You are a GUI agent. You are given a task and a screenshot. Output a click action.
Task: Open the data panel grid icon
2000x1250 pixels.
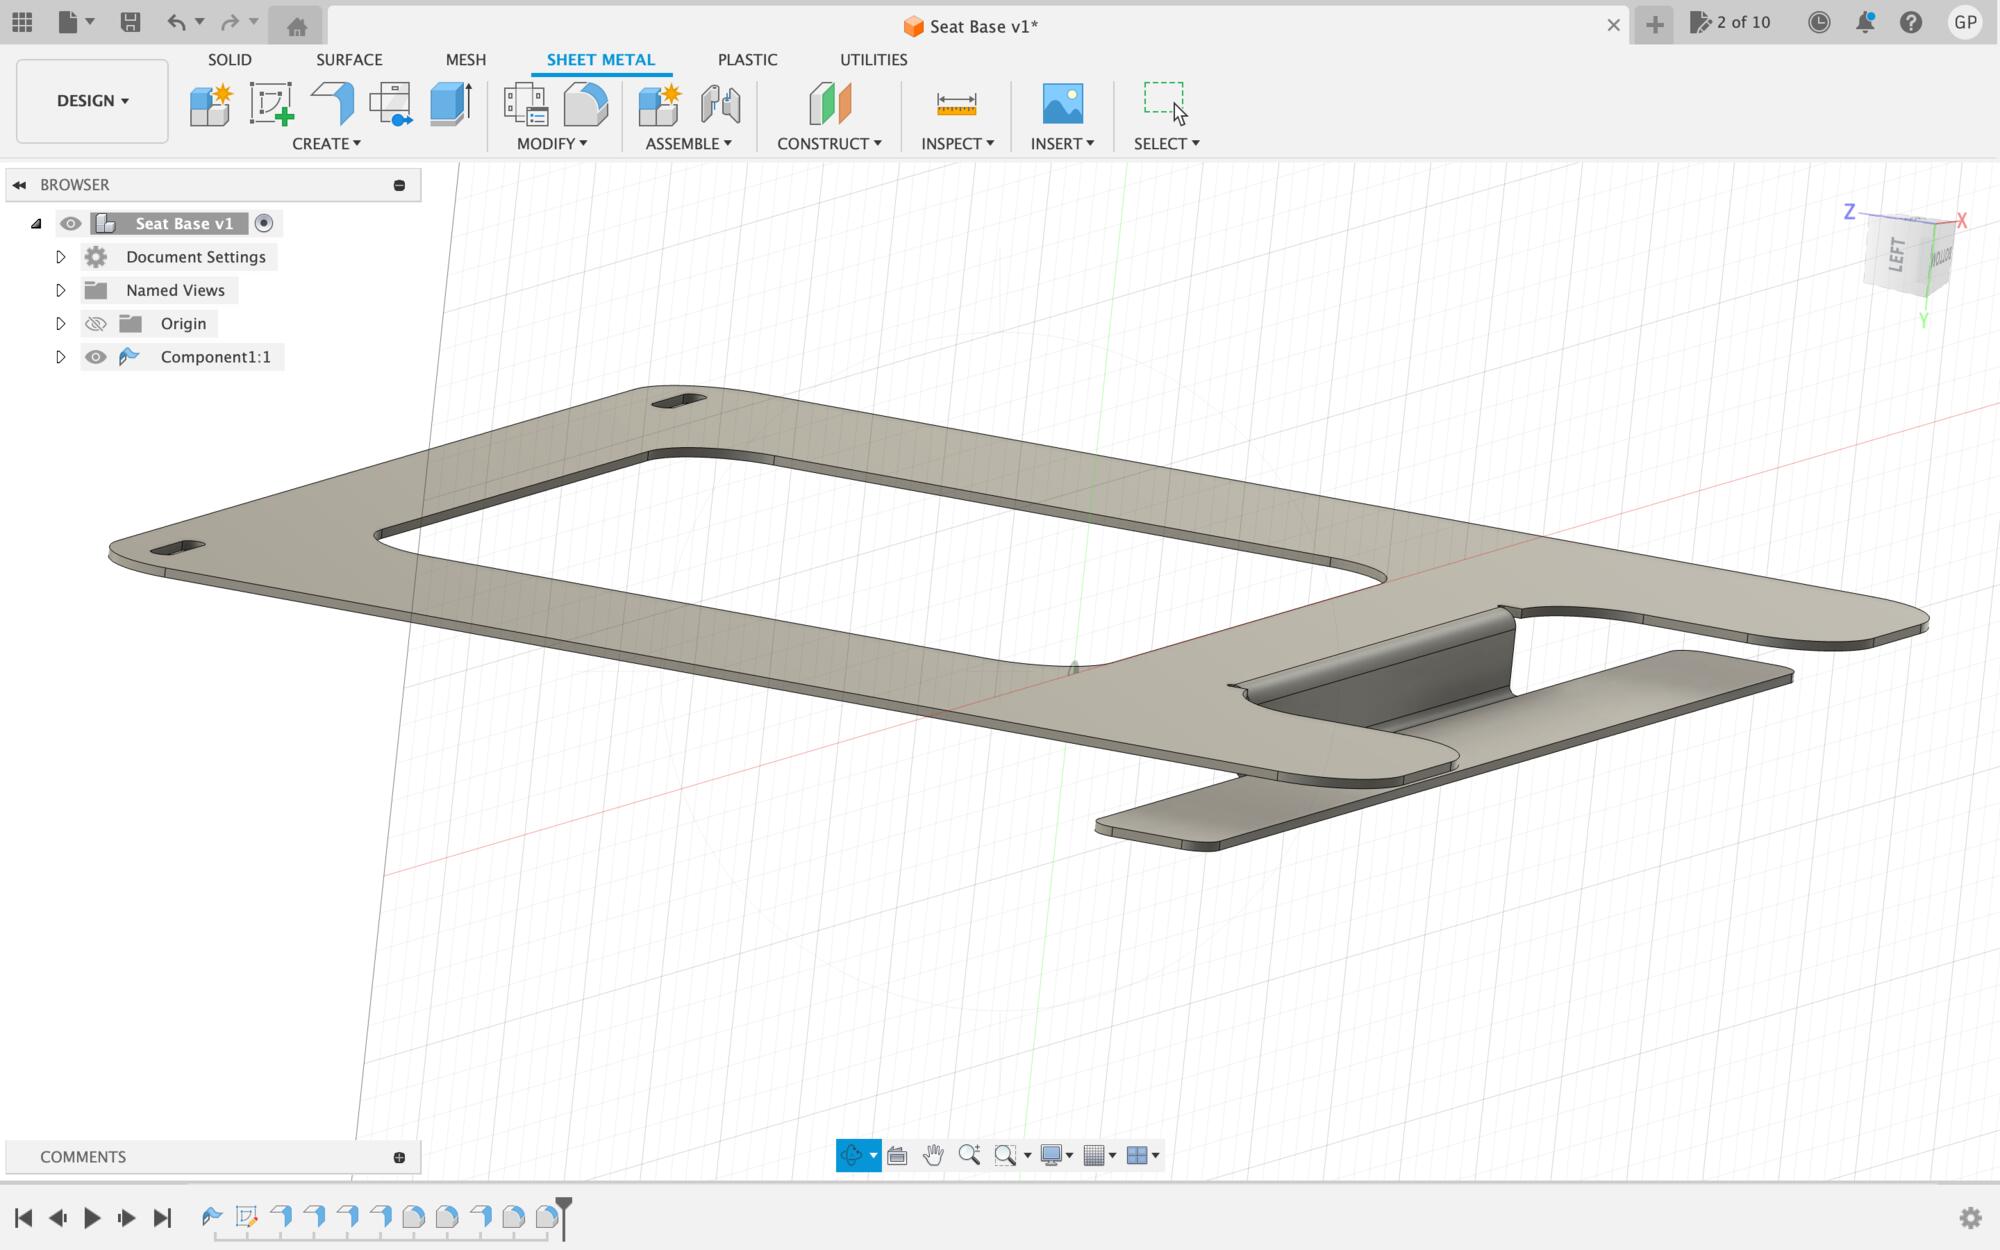pyautogui.click(x=22, y=22)
